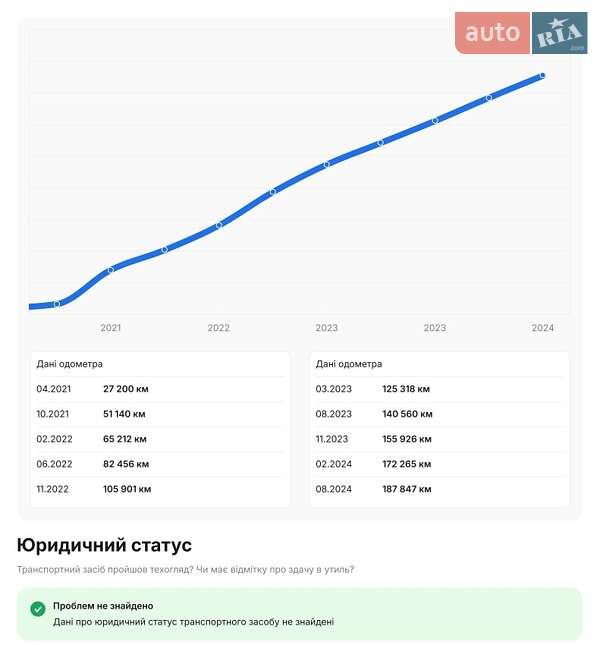Click the 187 847 км latest mileage

pyautogui.click(x=407, y=489)
